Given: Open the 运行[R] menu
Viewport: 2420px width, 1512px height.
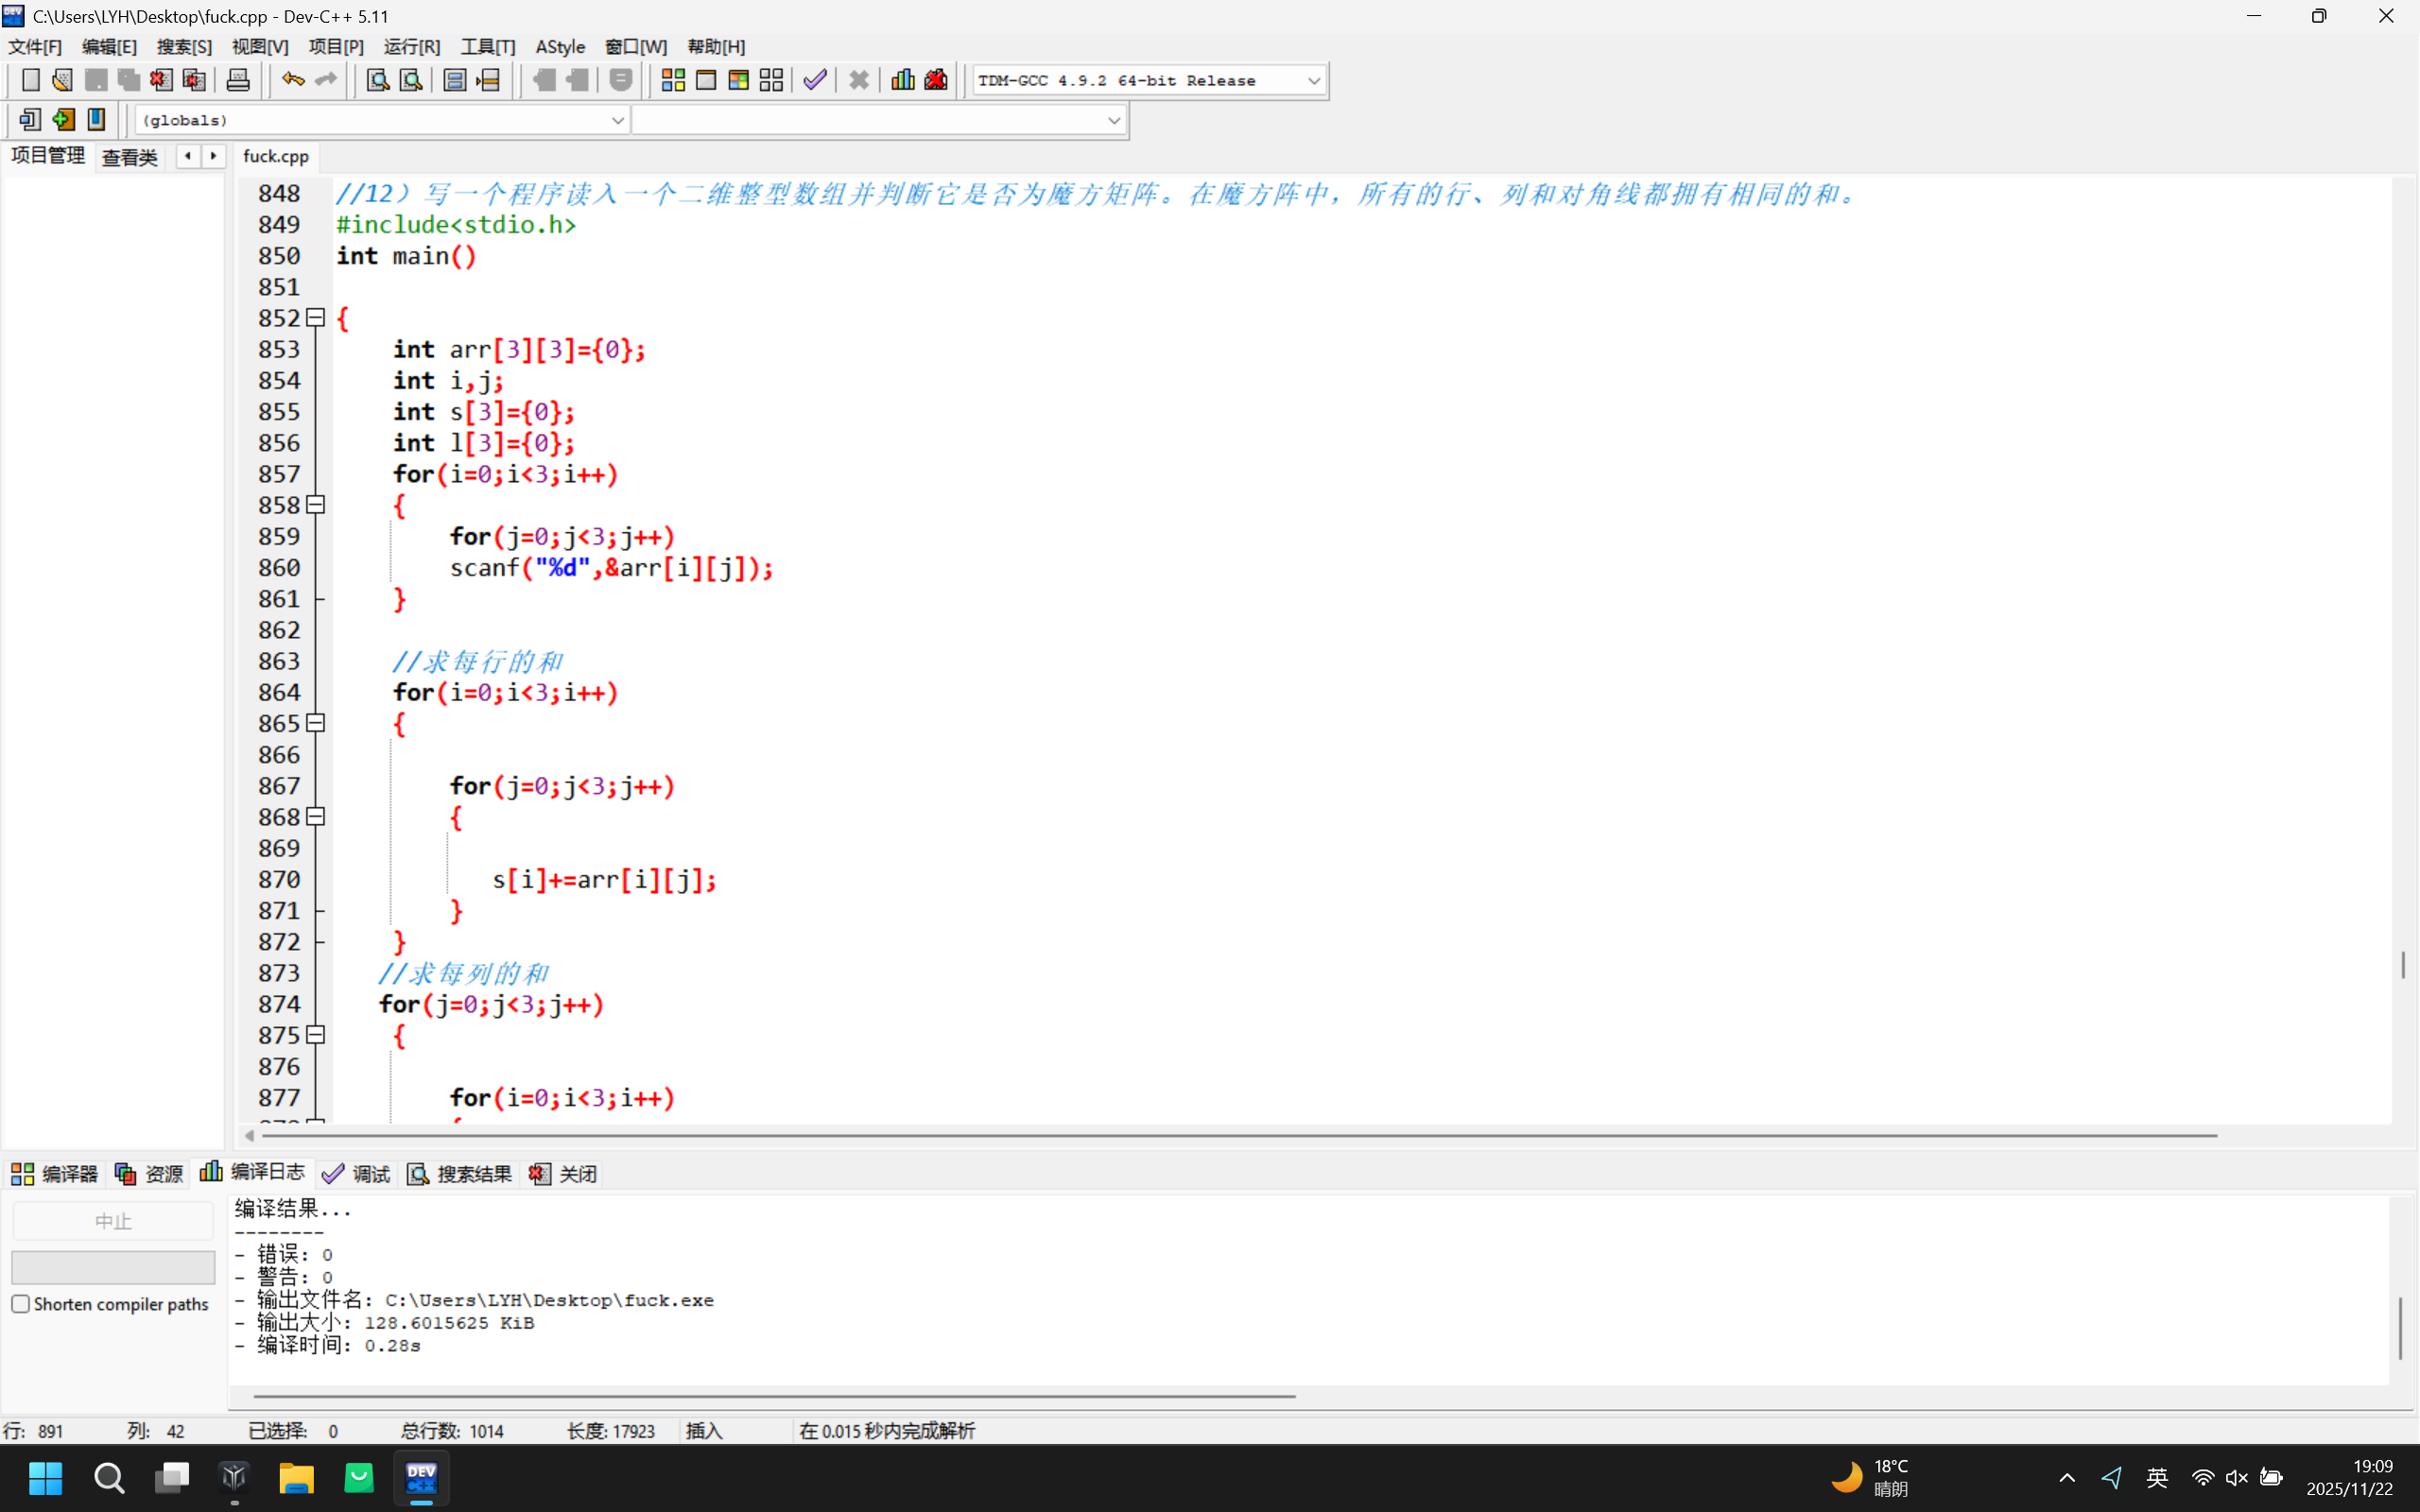Looking at the screenshot, I should pos(411,47).
